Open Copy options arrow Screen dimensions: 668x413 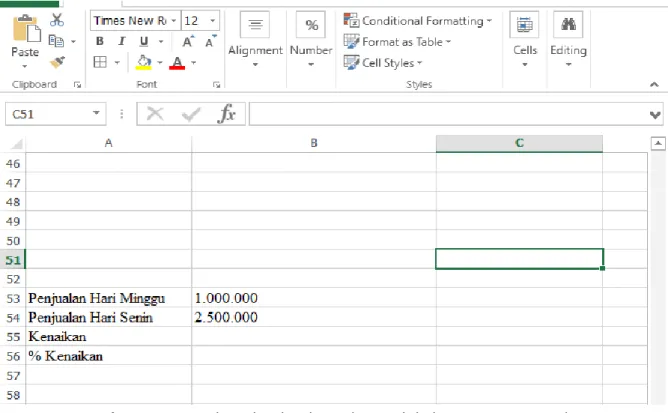point(73,41)
